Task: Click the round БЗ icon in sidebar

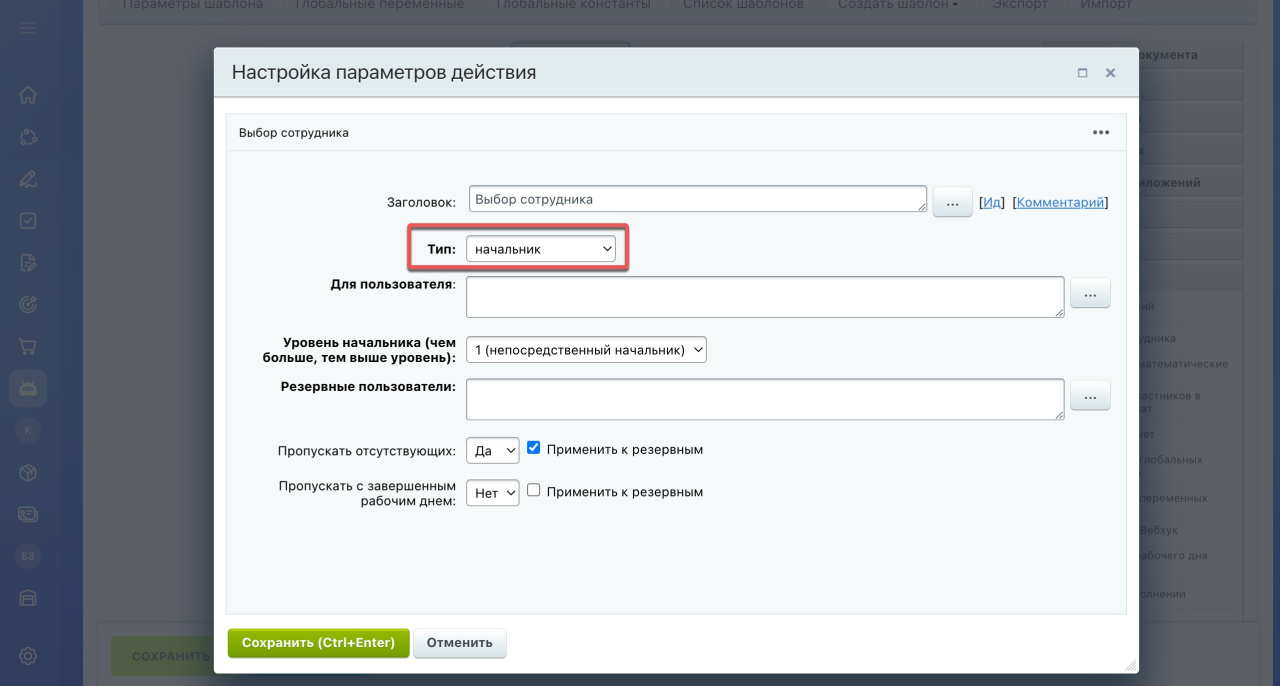Action: [28, 556]
